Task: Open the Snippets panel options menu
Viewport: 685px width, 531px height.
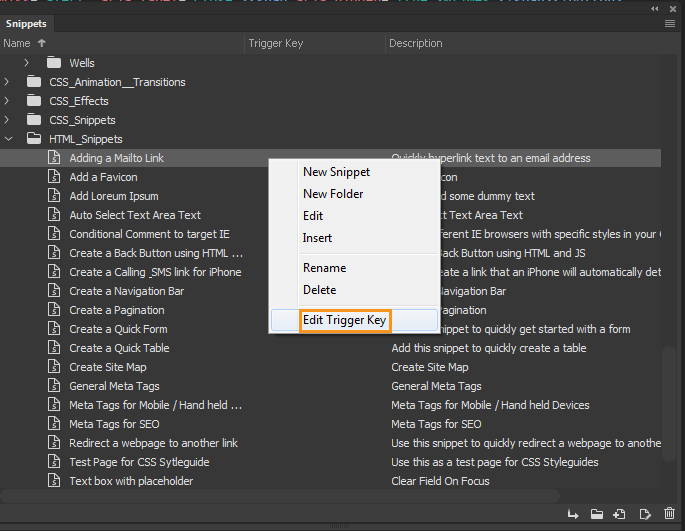Action: pos(669,23)
